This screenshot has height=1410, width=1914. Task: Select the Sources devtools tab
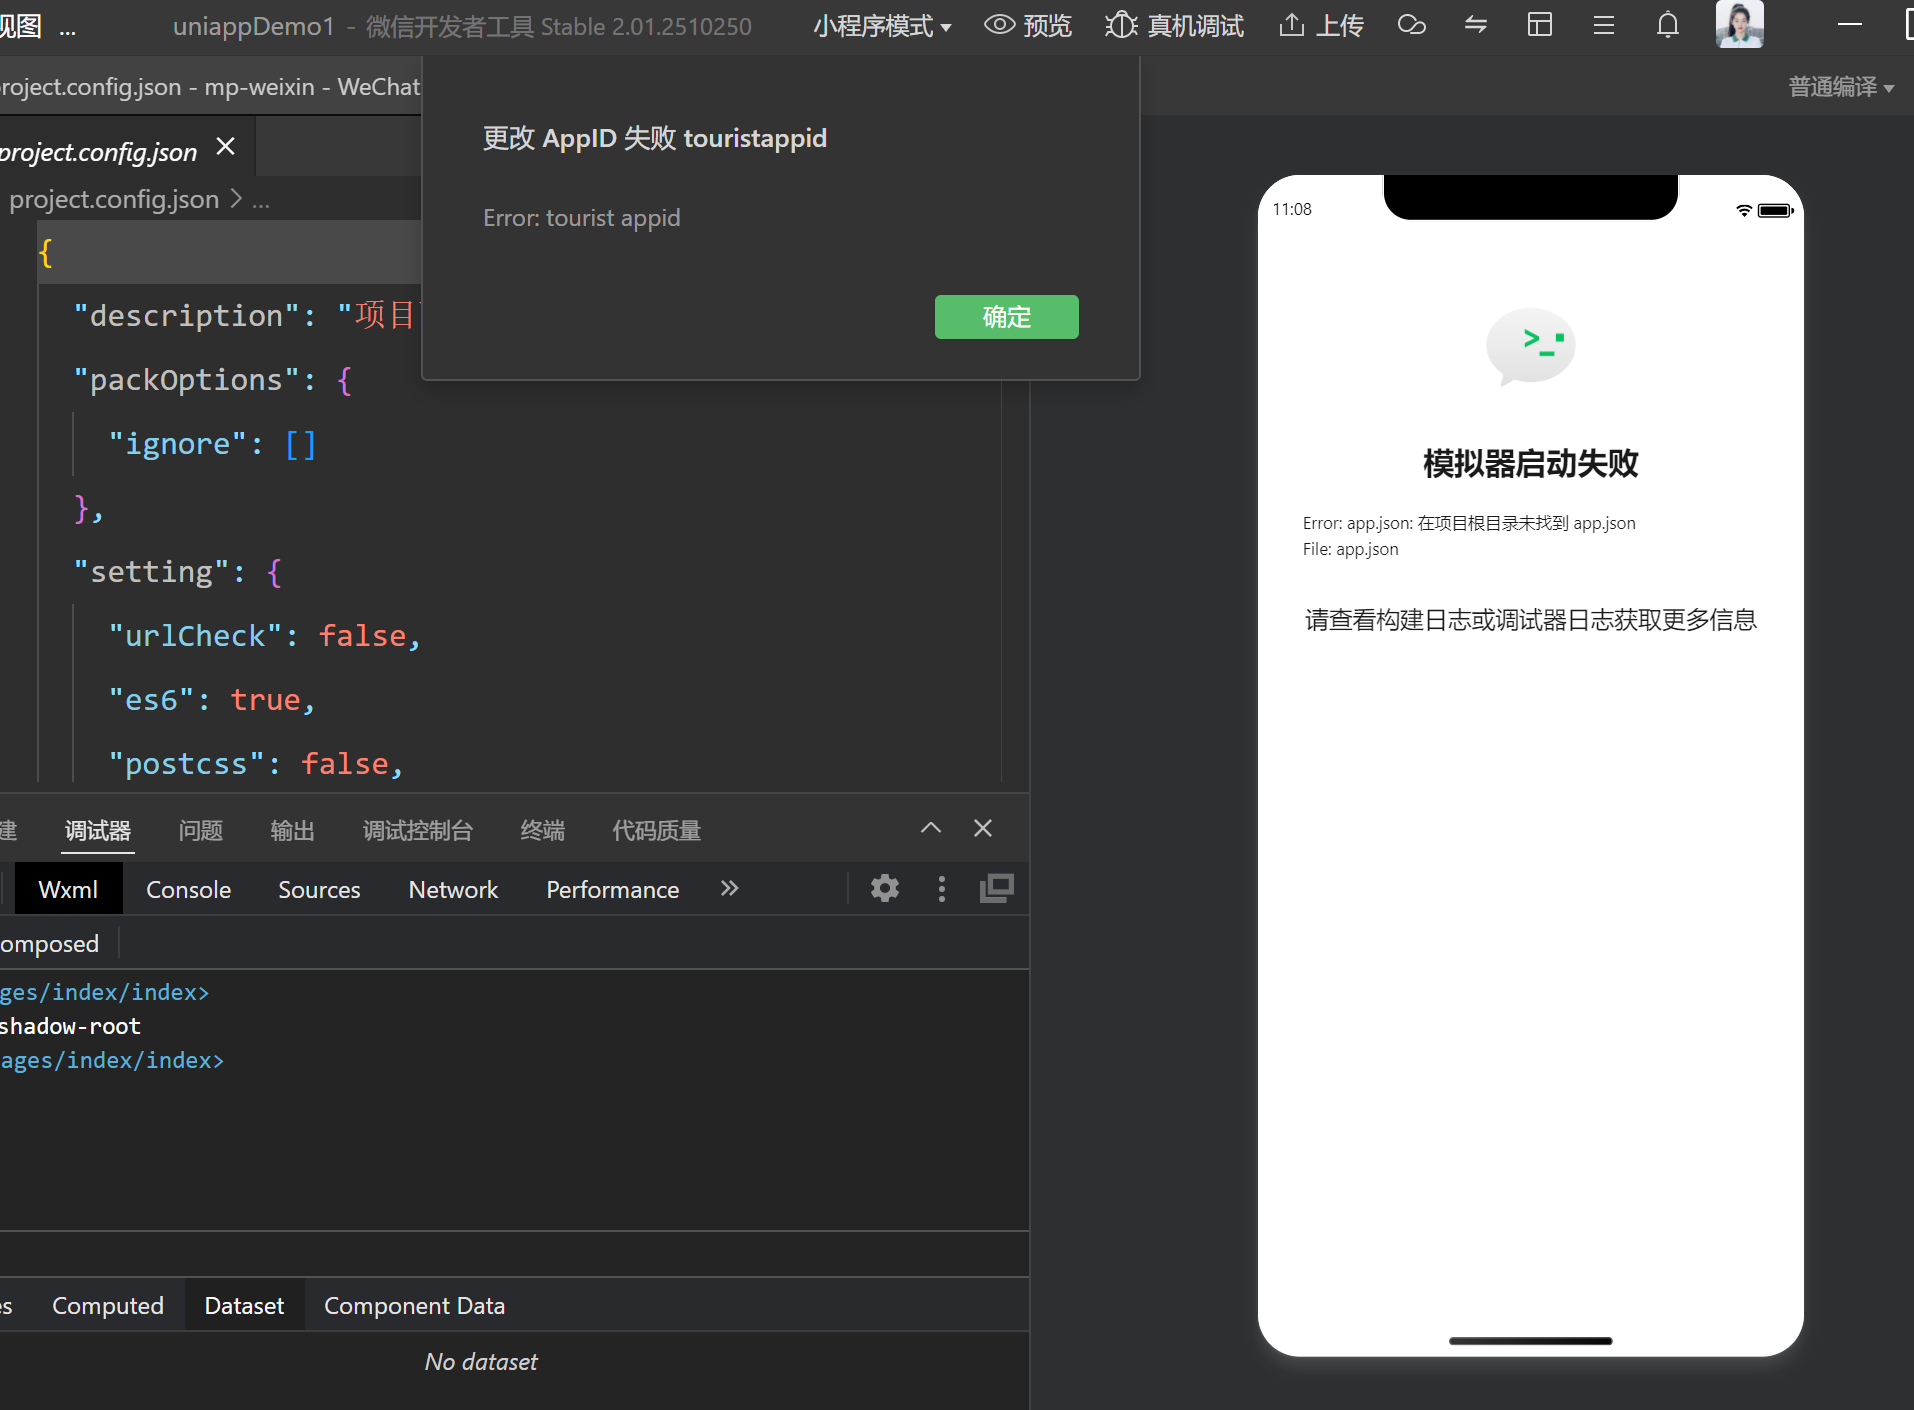tap(319, 890)
